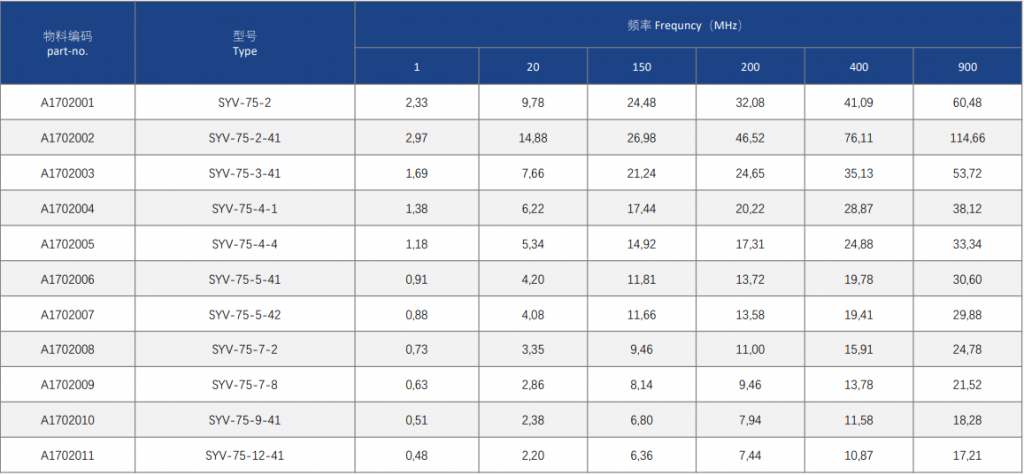The height and width of the screenshot is (475, 1024).
Task: Select the SYV-75-2-41 type cell
Action: (245, 138)
